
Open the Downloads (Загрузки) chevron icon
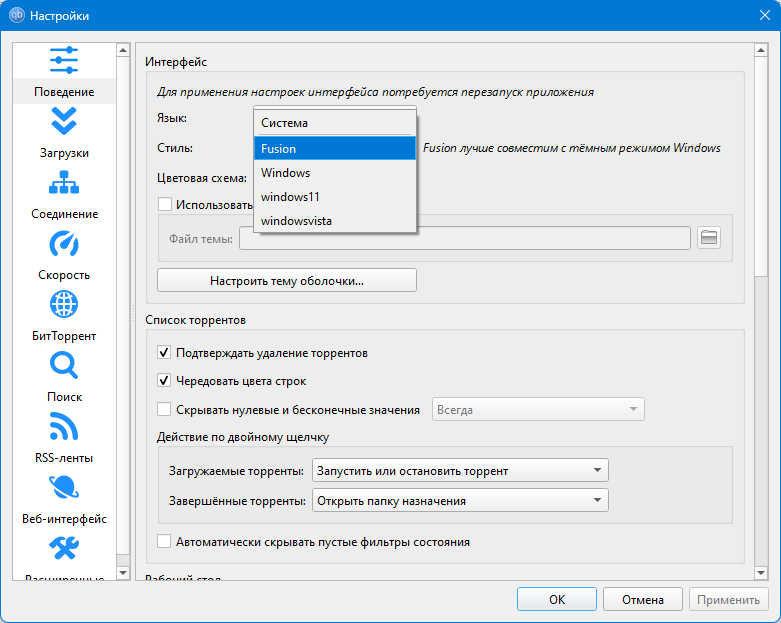click(64, 122)
